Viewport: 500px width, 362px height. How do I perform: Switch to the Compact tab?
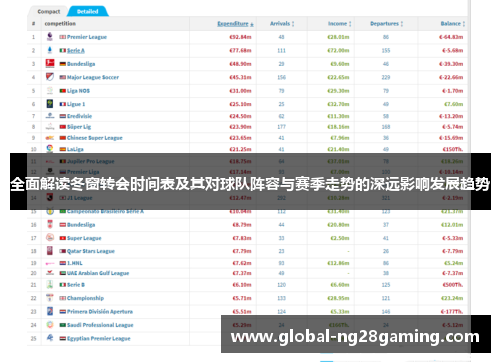point(49,11)
